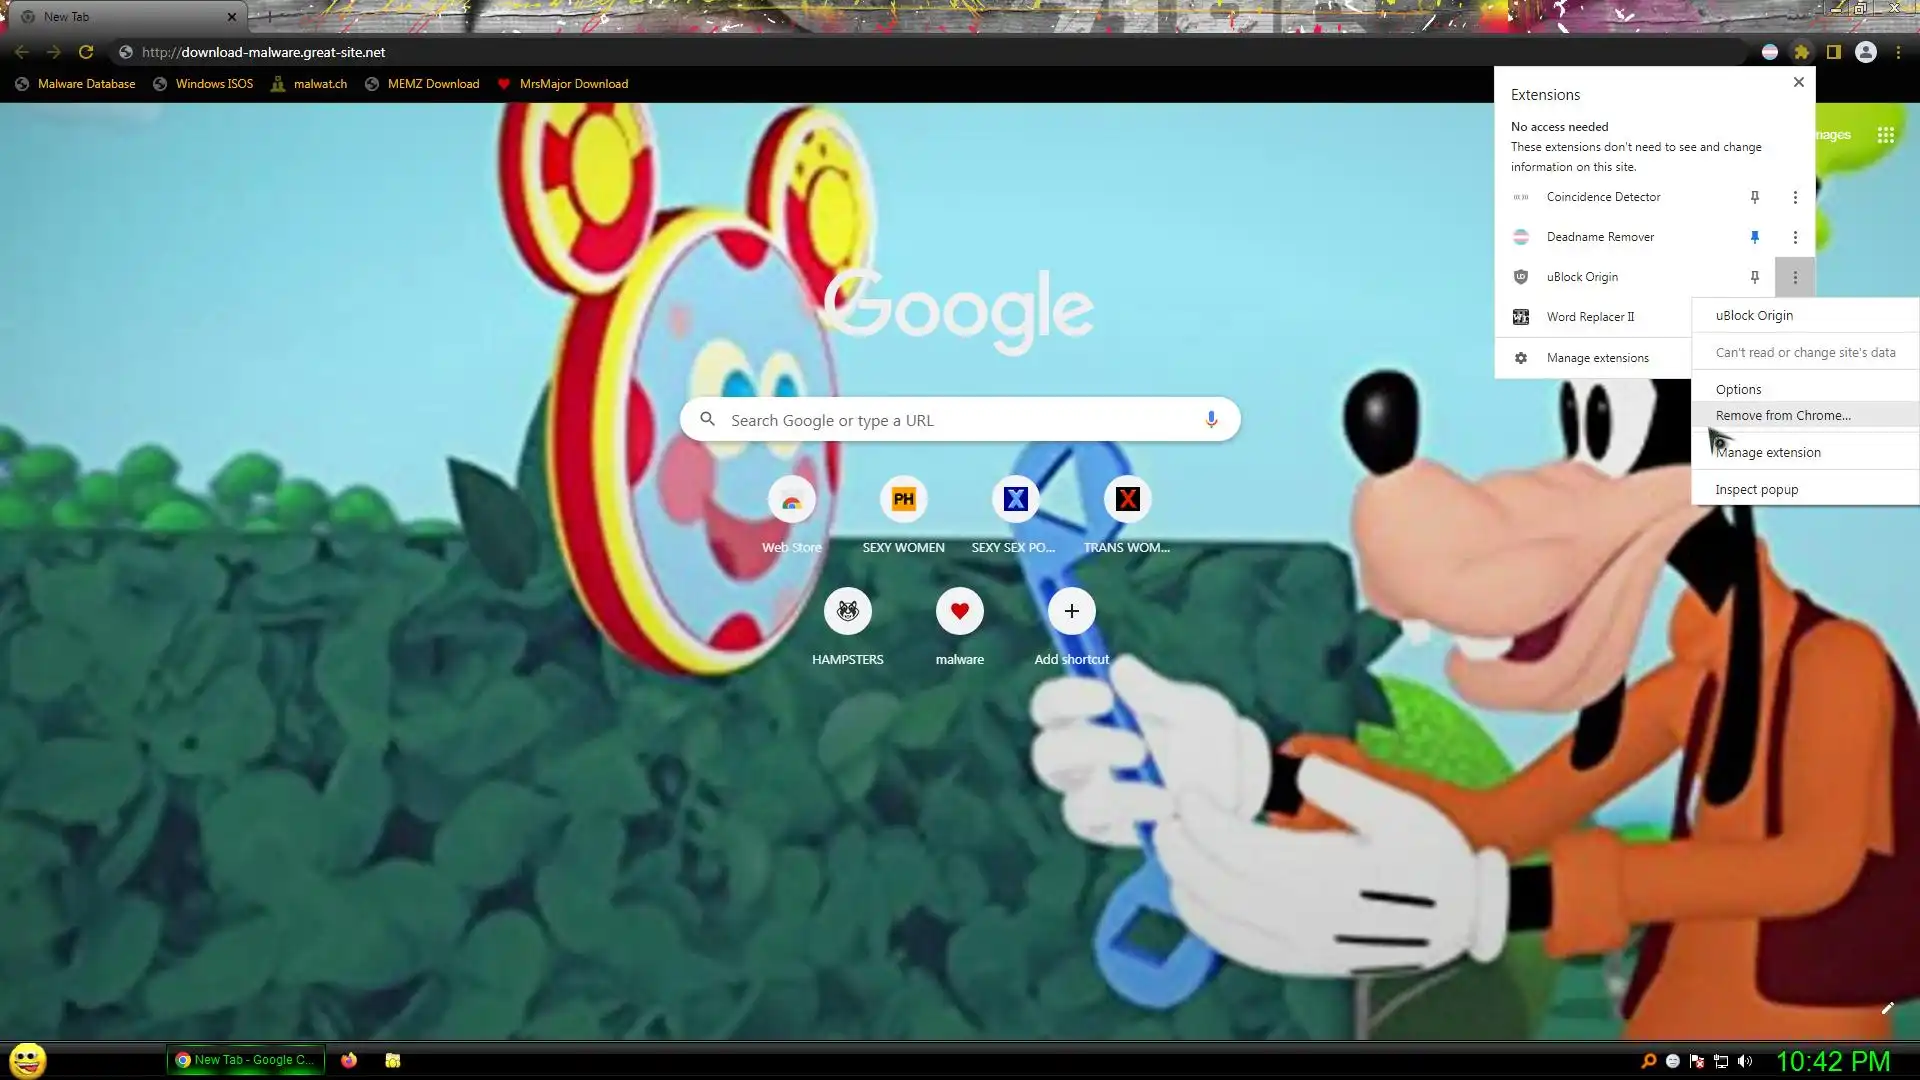Unpin the Deadname Remover extension
Screen dimensions: 1920x1080
[1754, 237]
